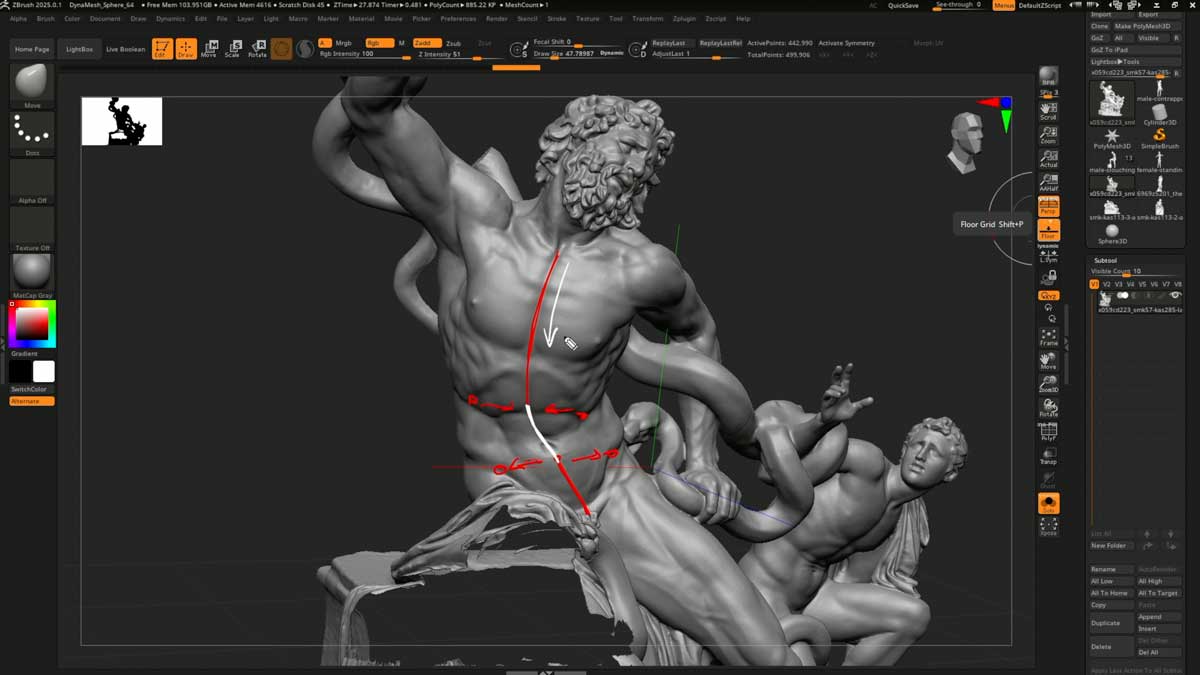
Task: Toggle Perspective (Persp) view
Action: (x=1048, y=206)
